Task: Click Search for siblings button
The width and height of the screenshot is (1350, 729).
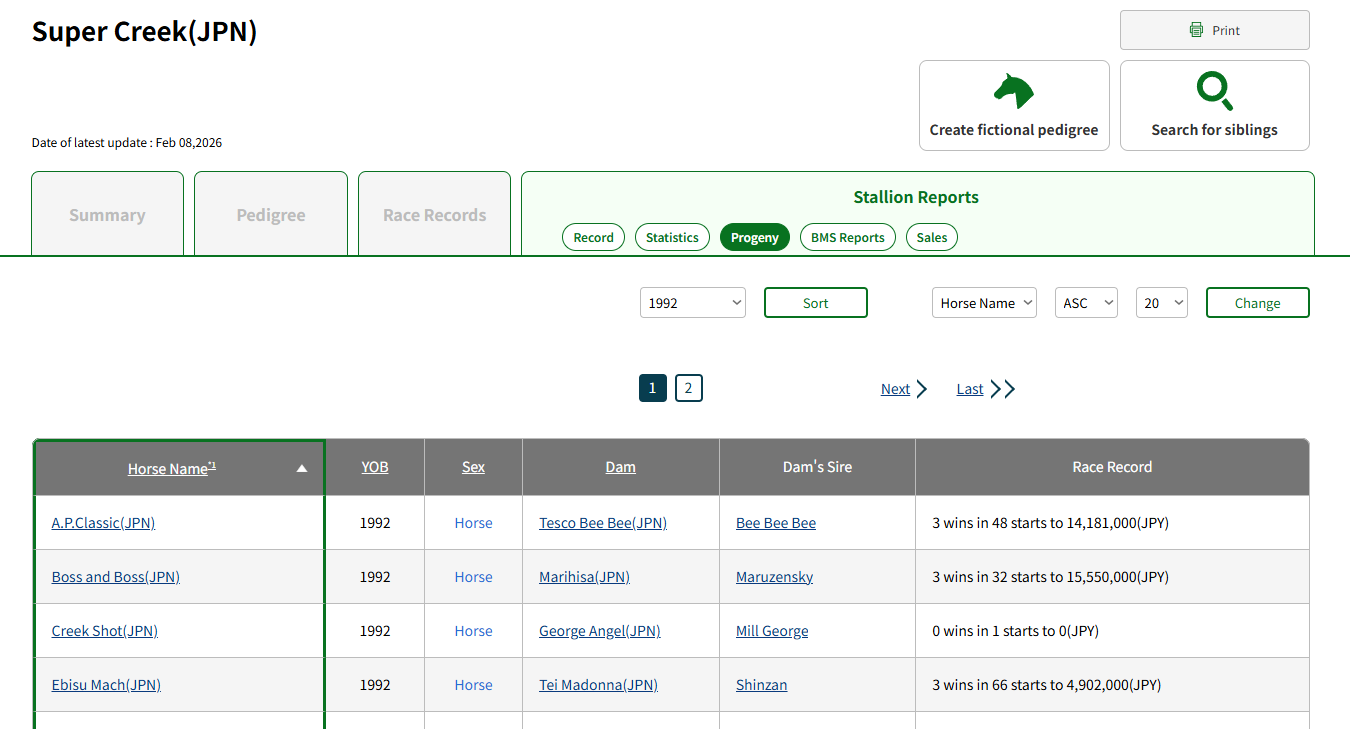Action: (1215, 105)
